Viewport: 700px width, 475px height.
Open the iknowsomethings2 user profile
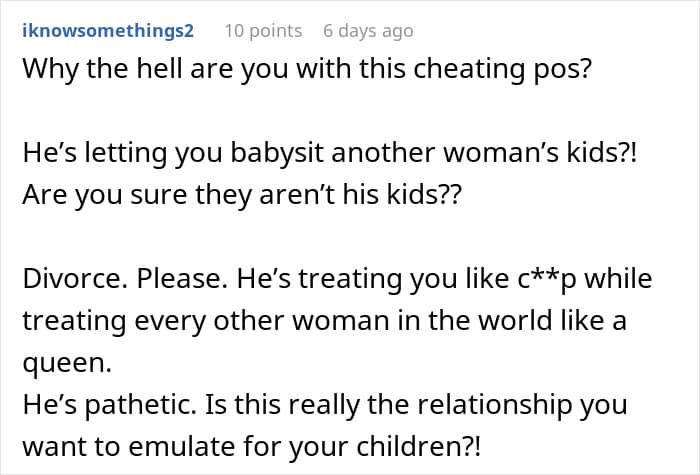tap(106, 31)
